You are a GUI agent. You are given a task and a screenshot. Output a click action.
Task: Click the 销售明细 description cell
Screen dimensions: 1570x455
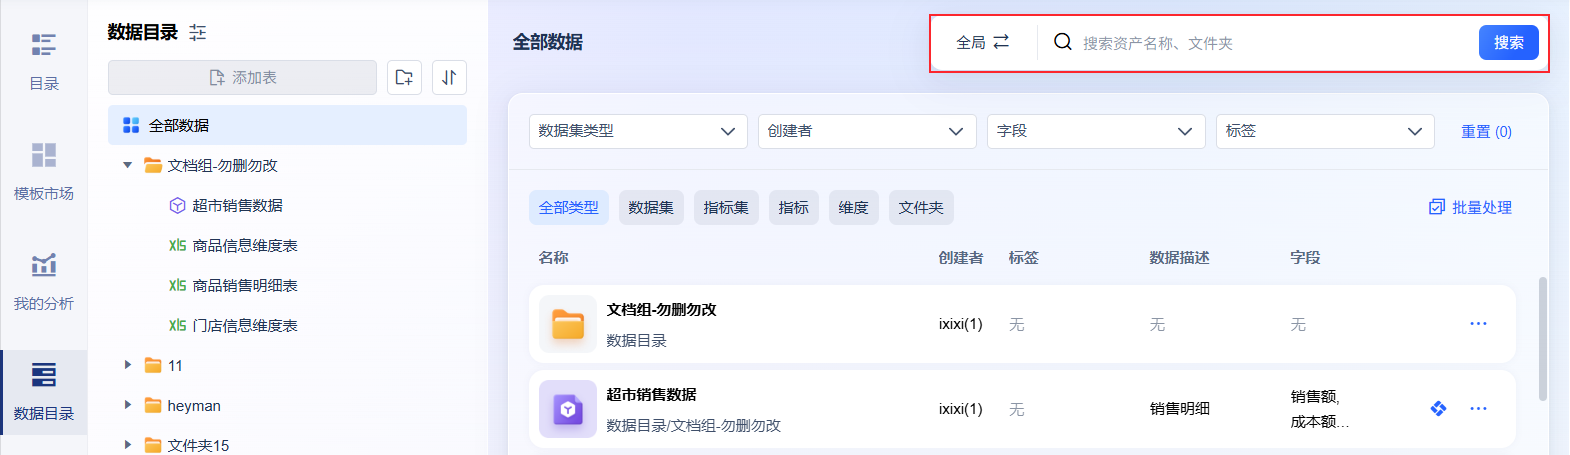(1179, 408)
